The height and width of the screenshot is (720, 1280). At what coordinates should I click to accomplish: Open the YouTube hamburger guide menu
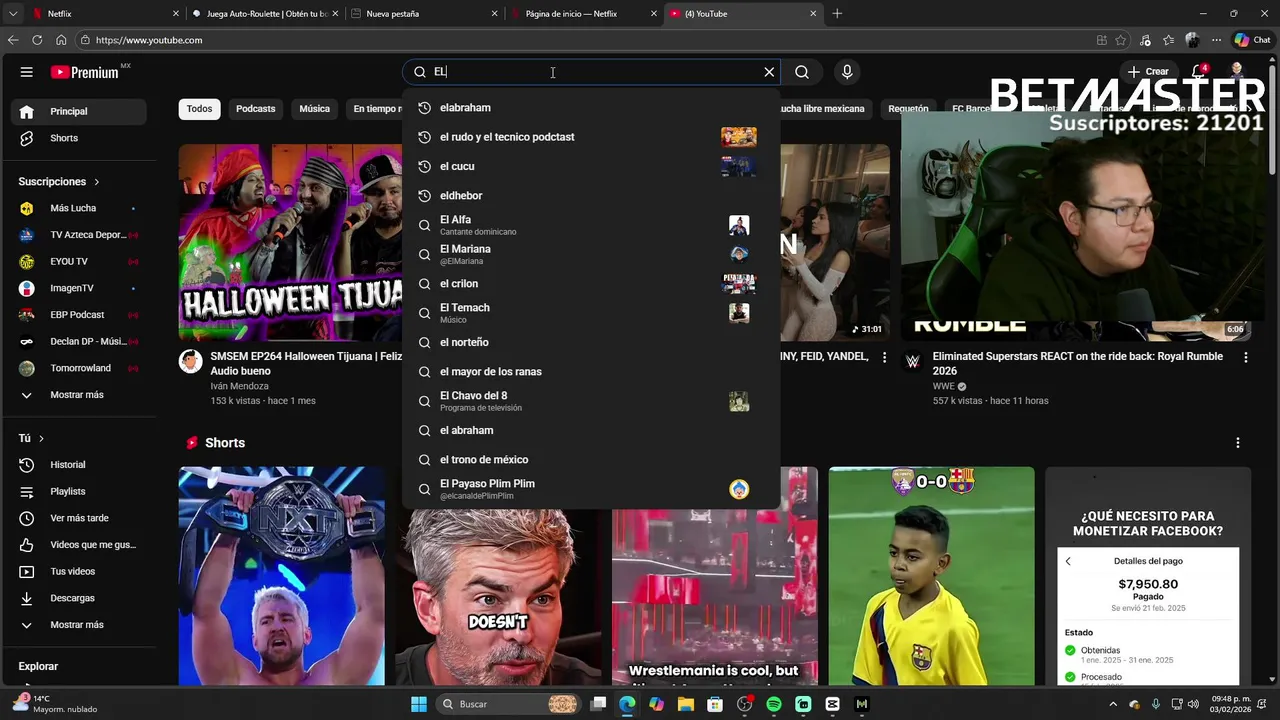click(x=27, y=72)
